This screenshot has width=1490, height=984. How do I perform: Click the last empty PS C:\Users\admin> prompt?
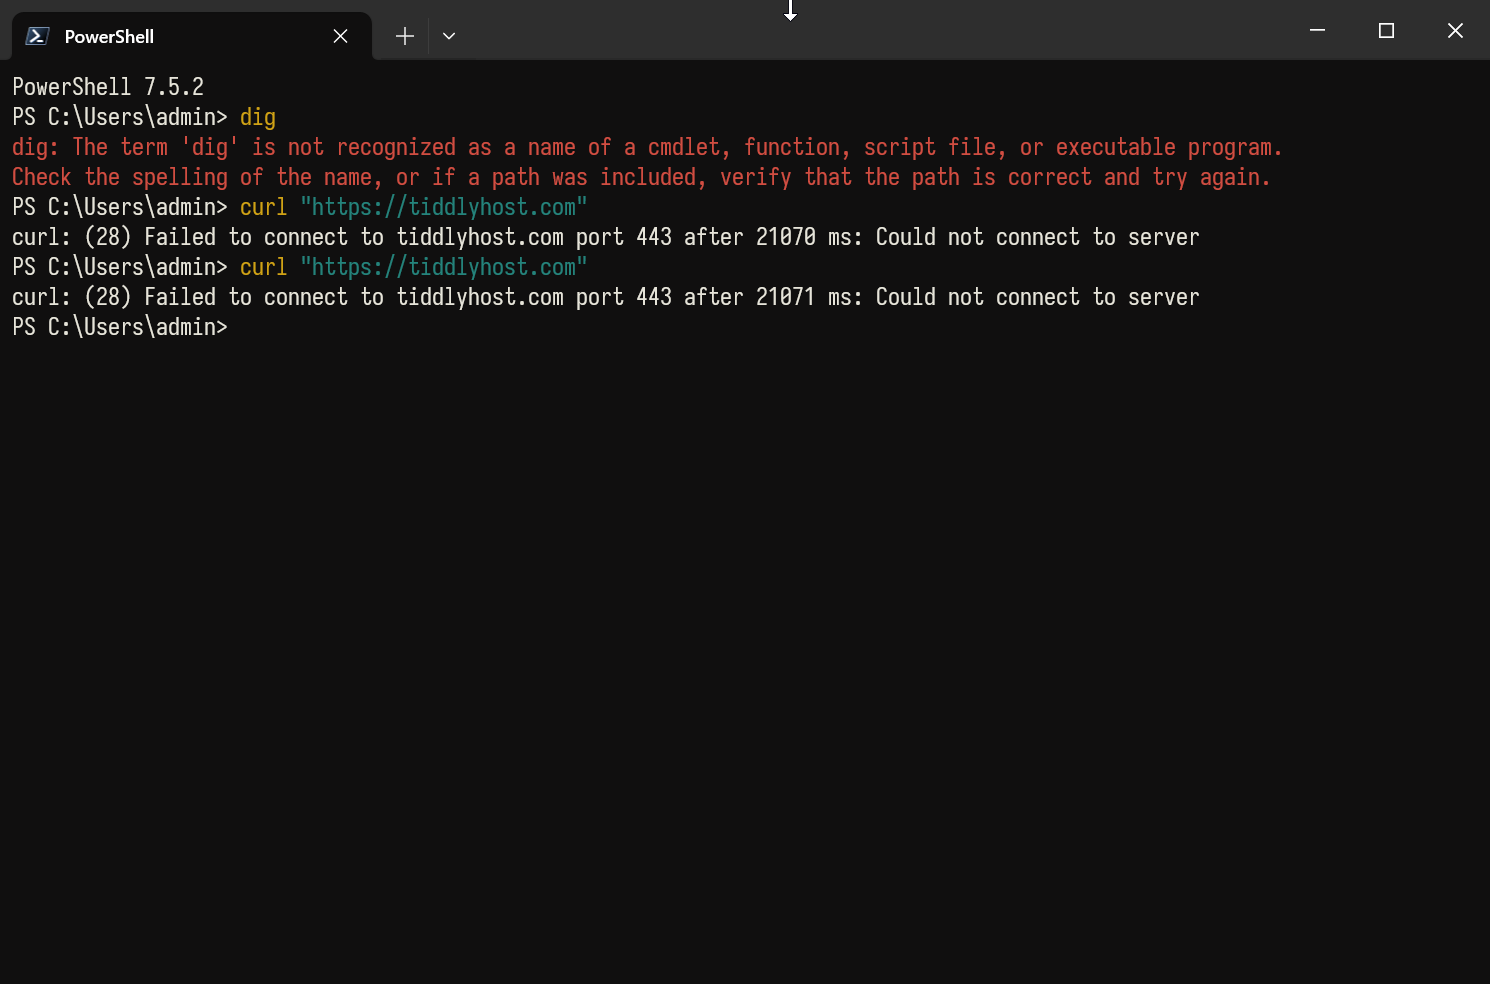pyautogui.click(x=120, y=327)
